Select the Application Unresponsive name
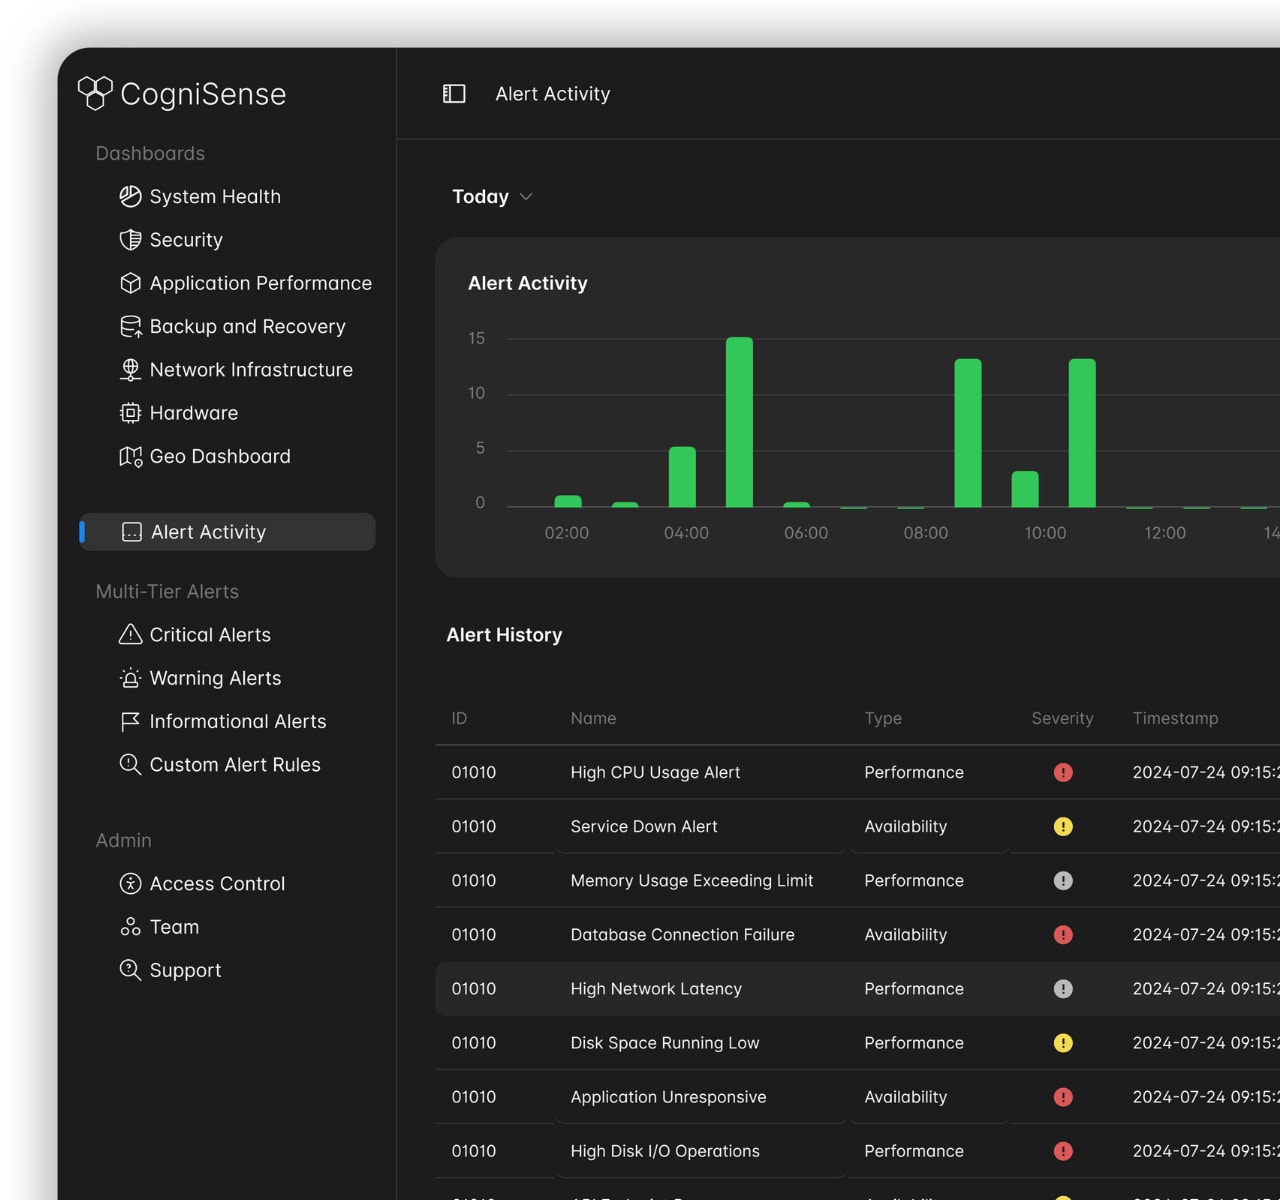This screenshot has width=1280, height=1200. 668,1096
